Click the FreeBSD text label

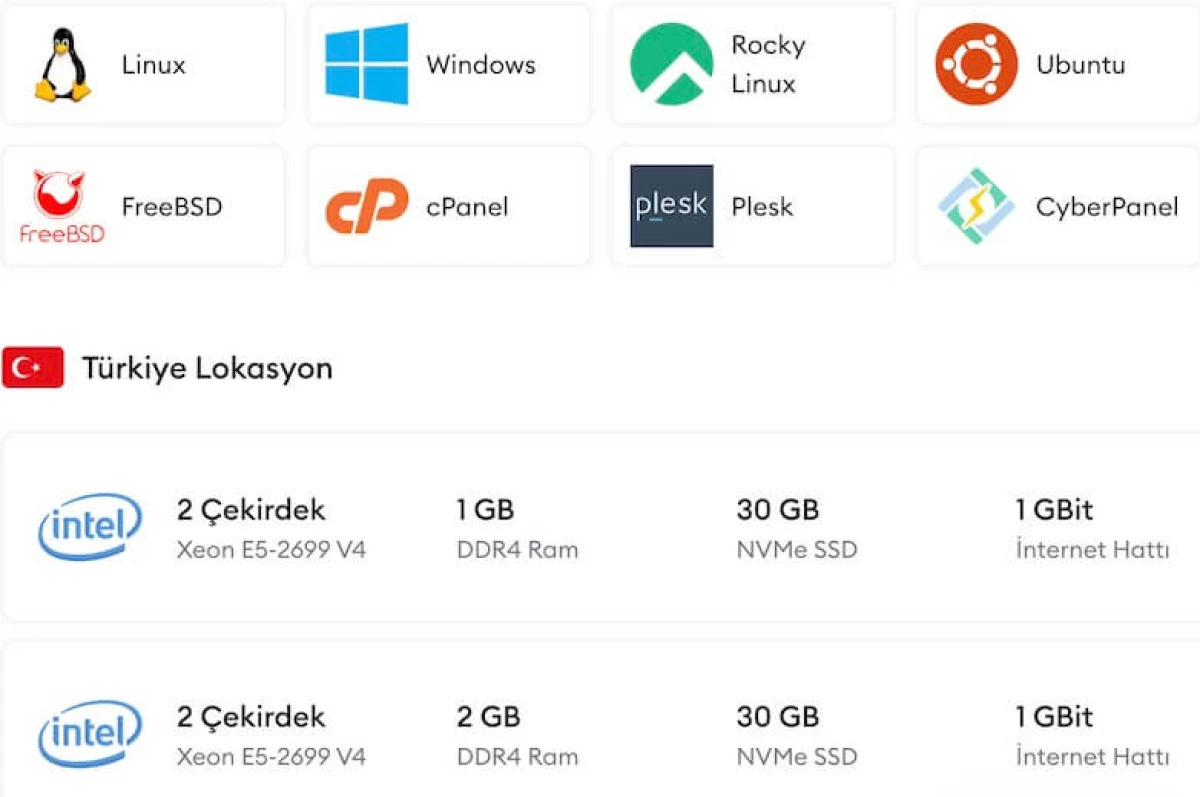[172, 207]
